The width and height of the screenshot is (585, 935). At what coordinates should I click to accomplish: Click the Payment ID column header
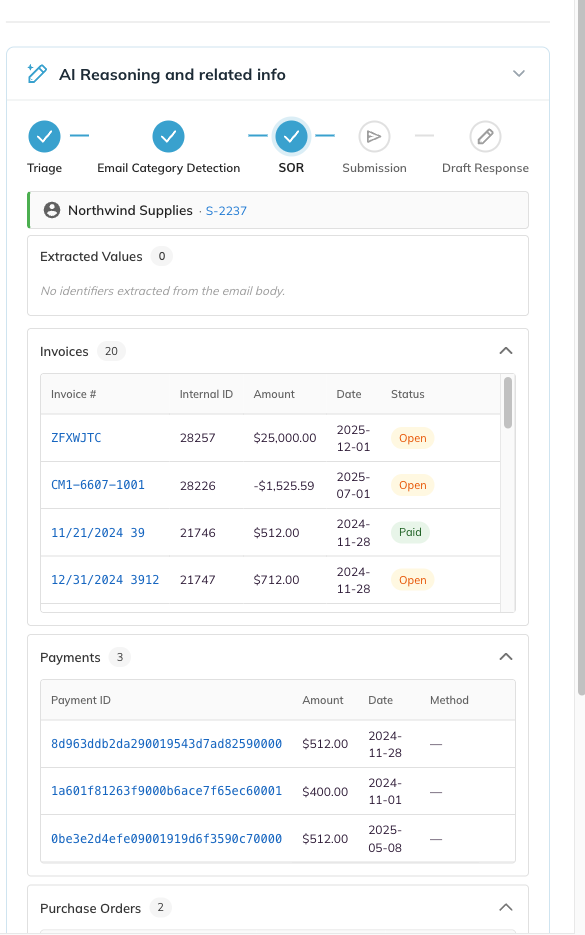(81, 700)
